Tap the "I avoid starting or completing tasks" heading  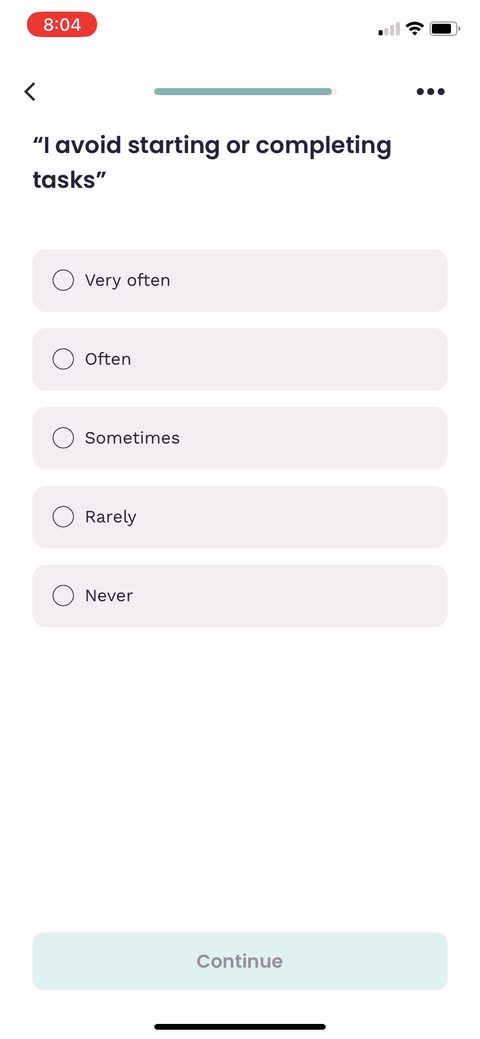point(212,162)
